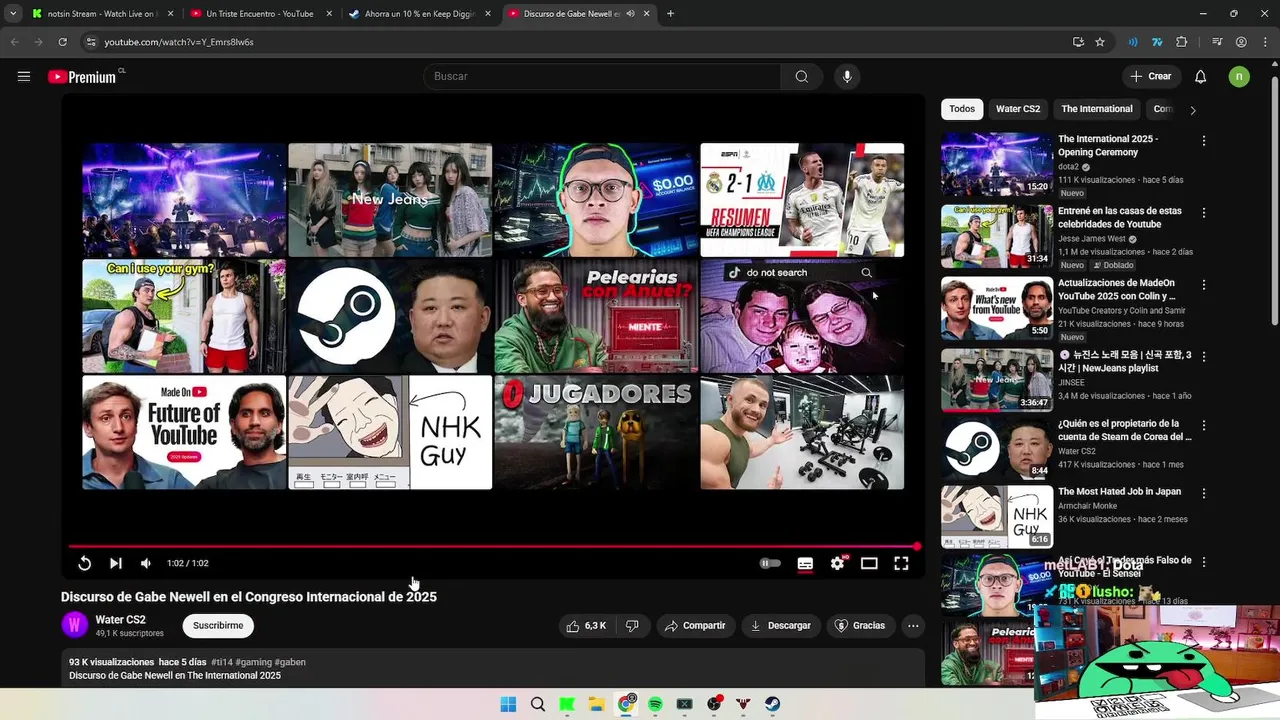1280x720 pixels.
Task: Open the notifications bell
Action: click(x=1201, y=76)
